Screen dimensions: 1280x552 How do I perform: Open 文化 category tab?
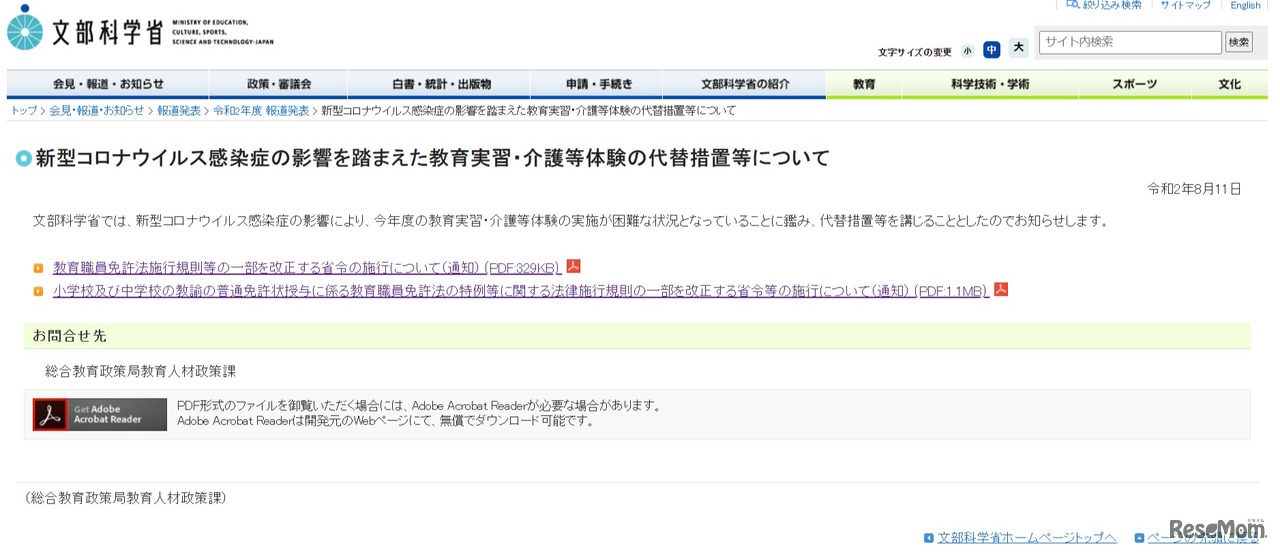click(x=1230, y=85)
